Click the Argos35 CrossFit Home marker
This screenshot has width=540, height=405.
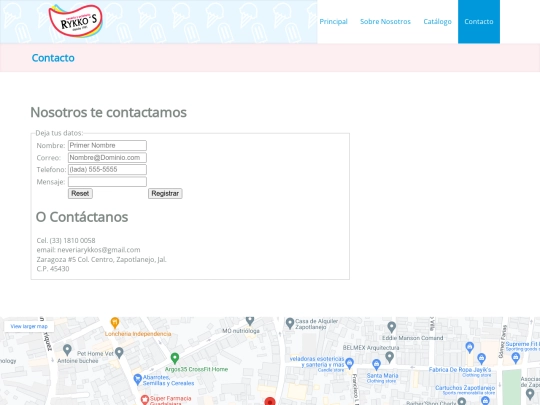tap(175, 358)
